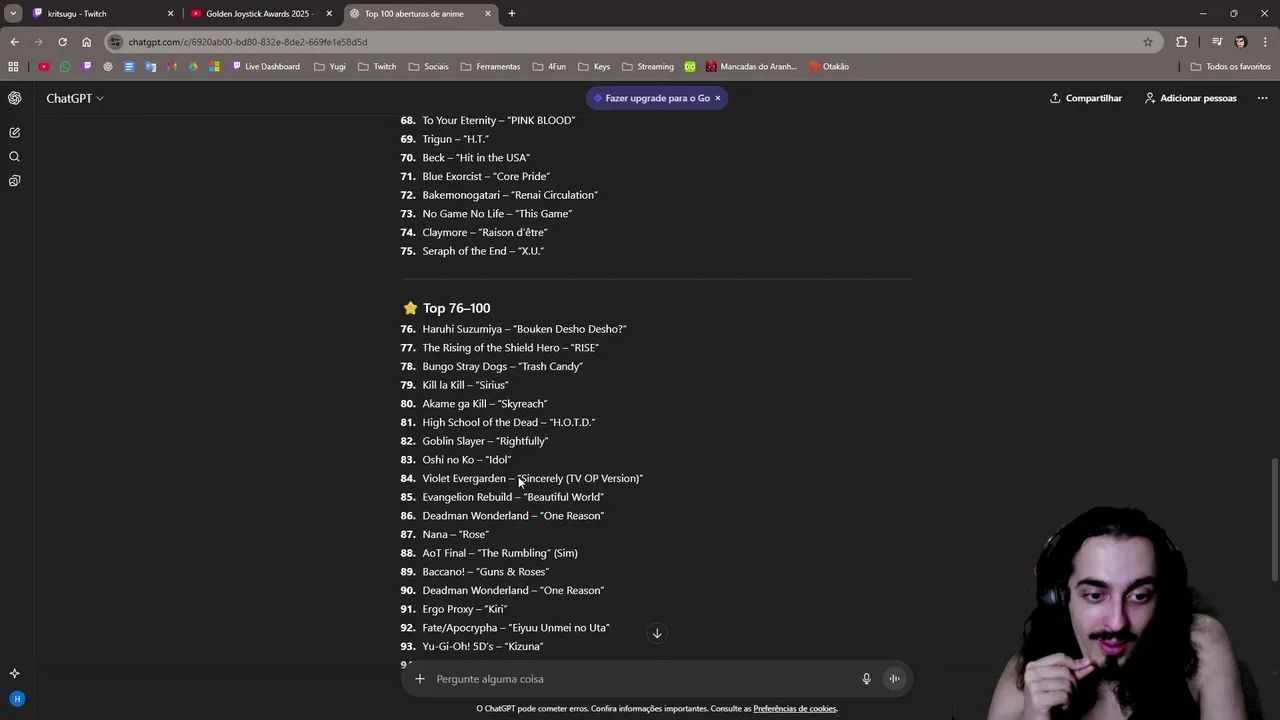
Task: Click the sparkle upgrade icon in sidebar
Action: [x=14, y=673]
